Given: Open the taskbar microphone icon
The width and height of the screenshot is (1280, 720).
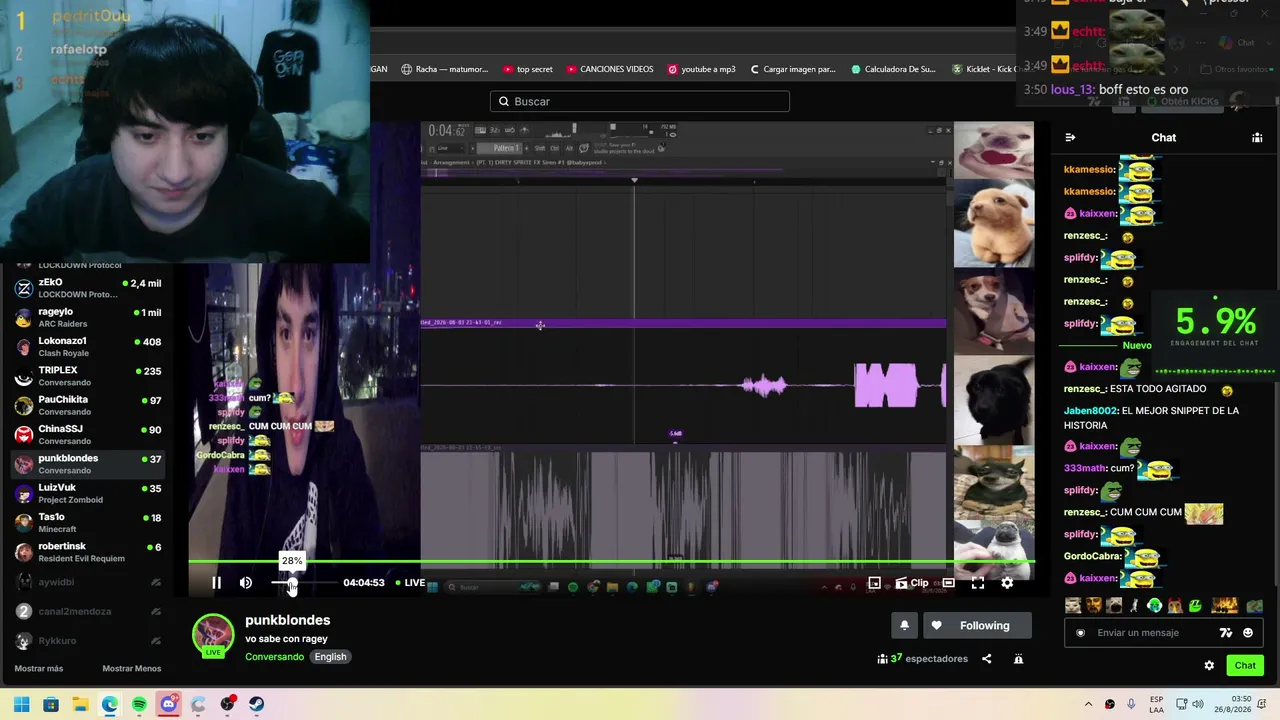Looking at the screenshot, I should pos(1131,704).
